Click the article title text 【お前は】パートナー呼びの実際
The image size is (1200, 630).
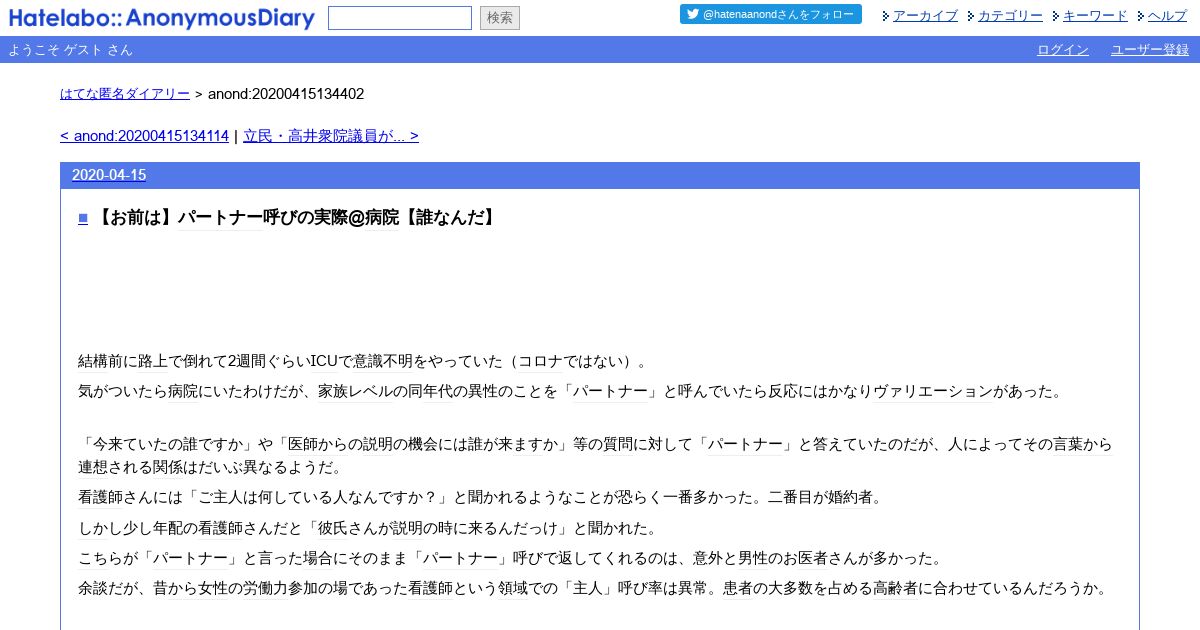click(298, 218)
